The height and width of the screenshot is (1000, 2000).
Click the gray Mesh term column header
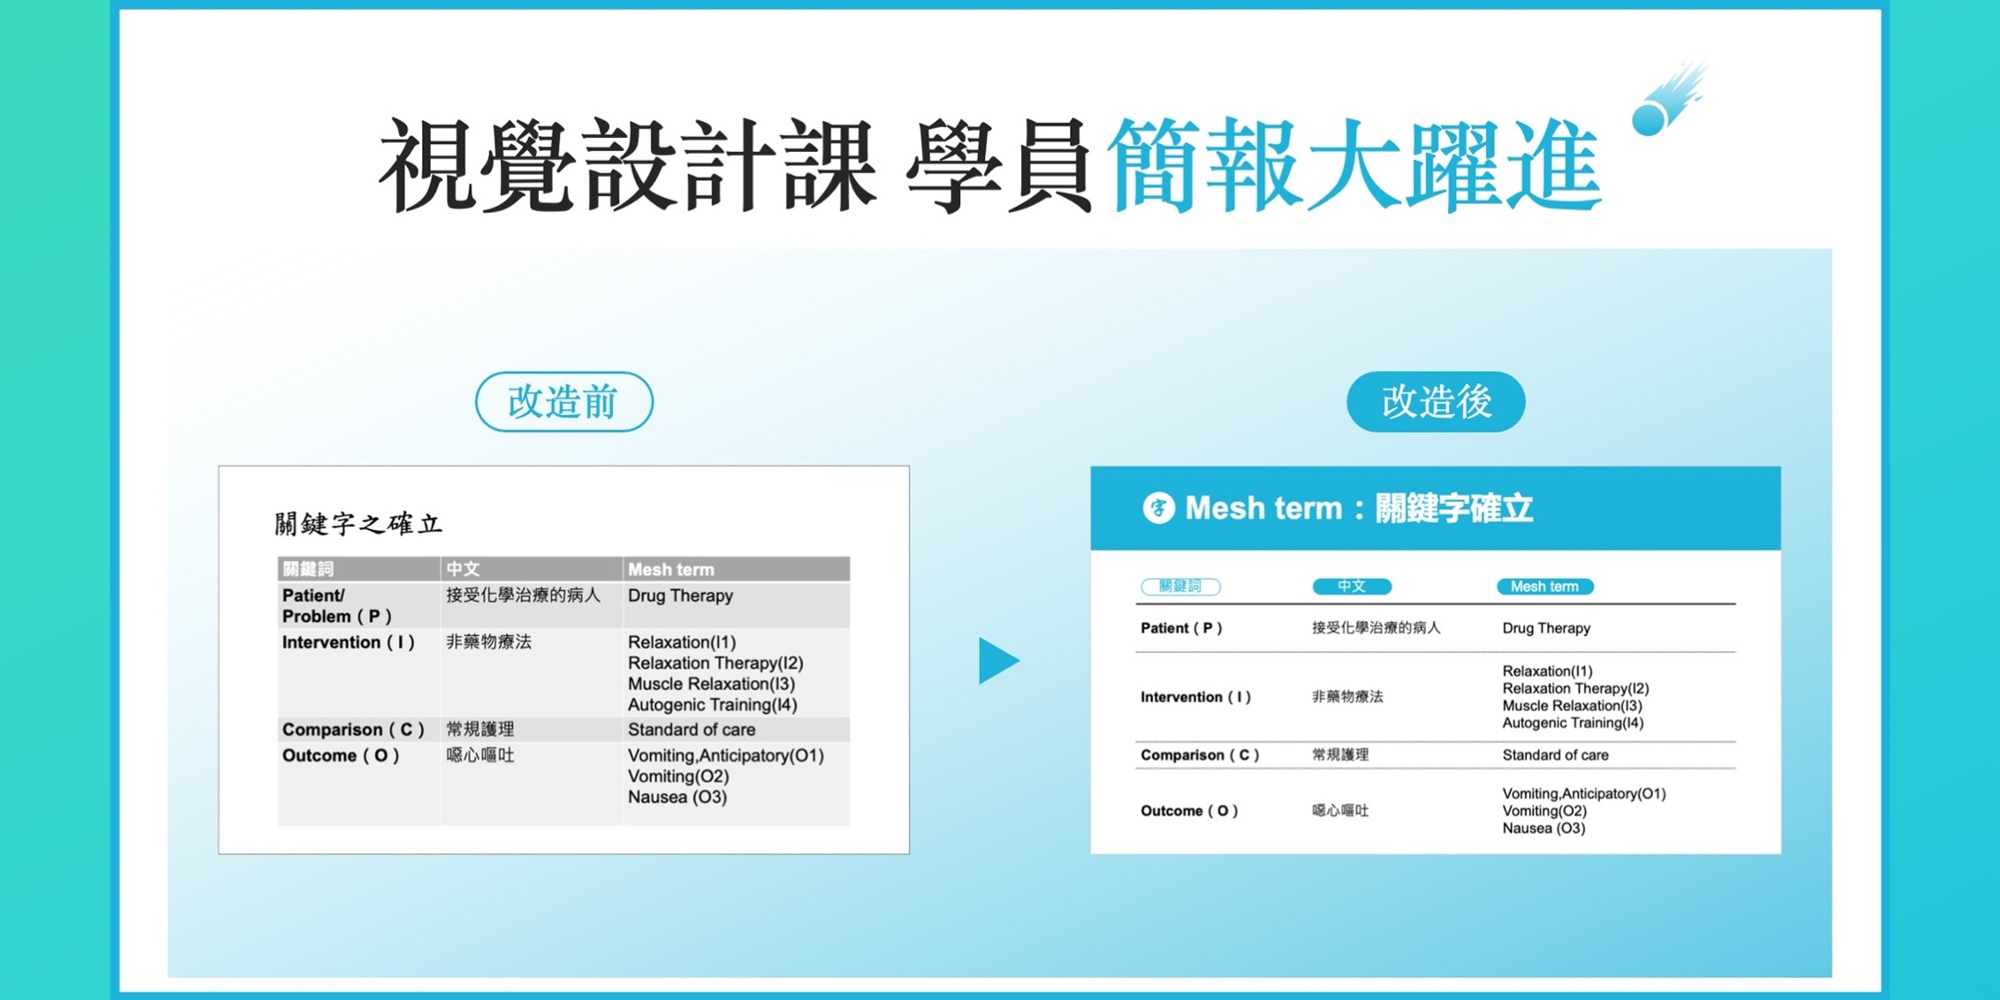point(735,569)
